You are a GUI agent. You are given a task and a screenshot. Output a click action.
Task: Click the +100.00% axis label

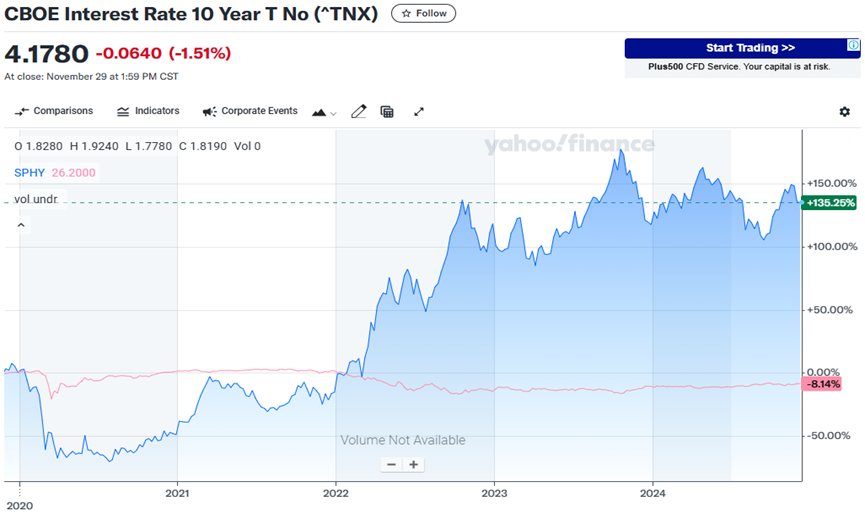click(x=832, y=247)
